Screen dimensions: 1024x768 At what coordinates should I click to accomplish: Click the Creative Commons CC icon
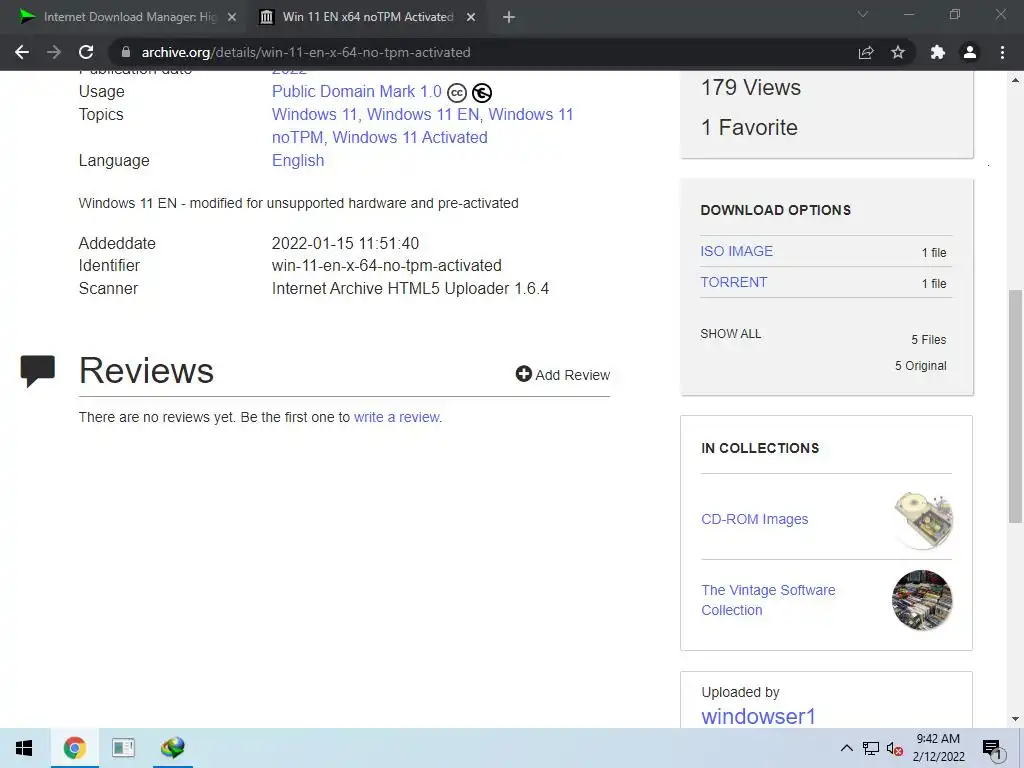456,93
